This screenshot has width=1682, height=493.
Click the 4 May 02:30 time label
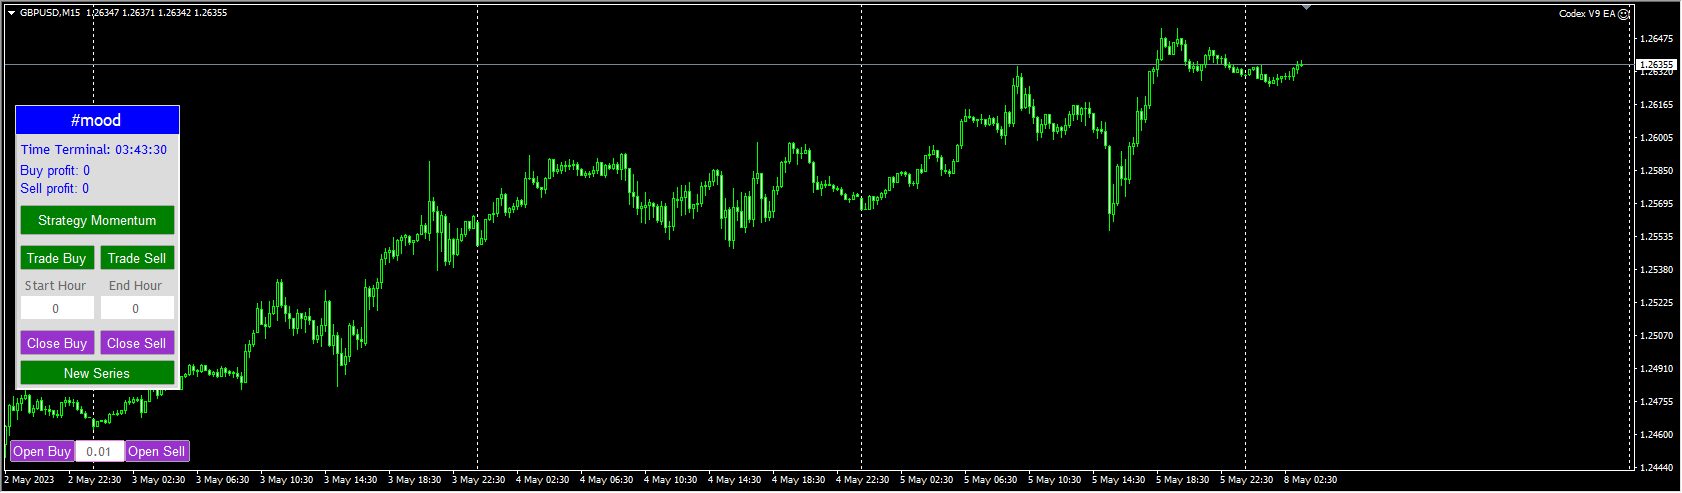point(542,480)
